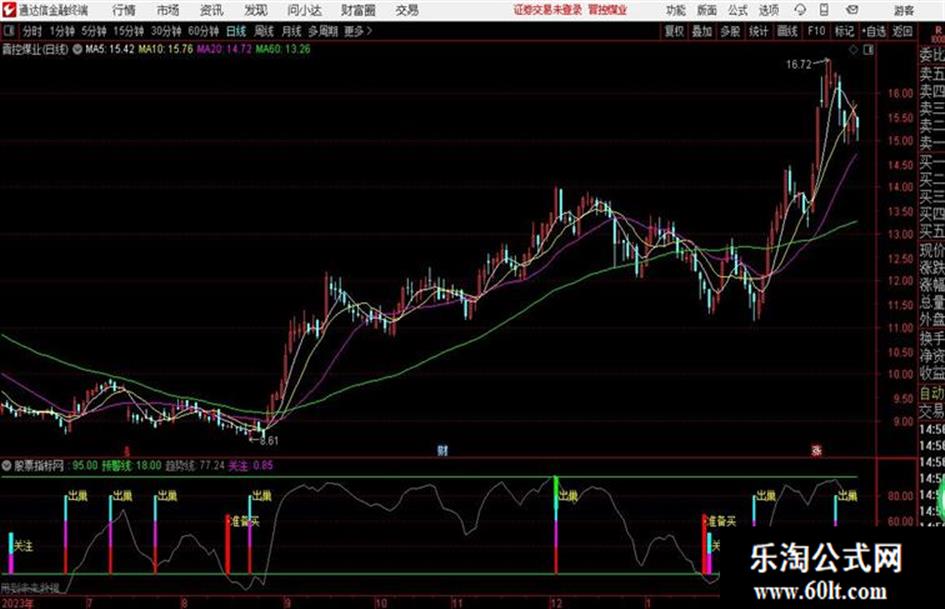Open the mobile phone icon in title bar
The image size is (945, 609).
click(x=824, y=10)
